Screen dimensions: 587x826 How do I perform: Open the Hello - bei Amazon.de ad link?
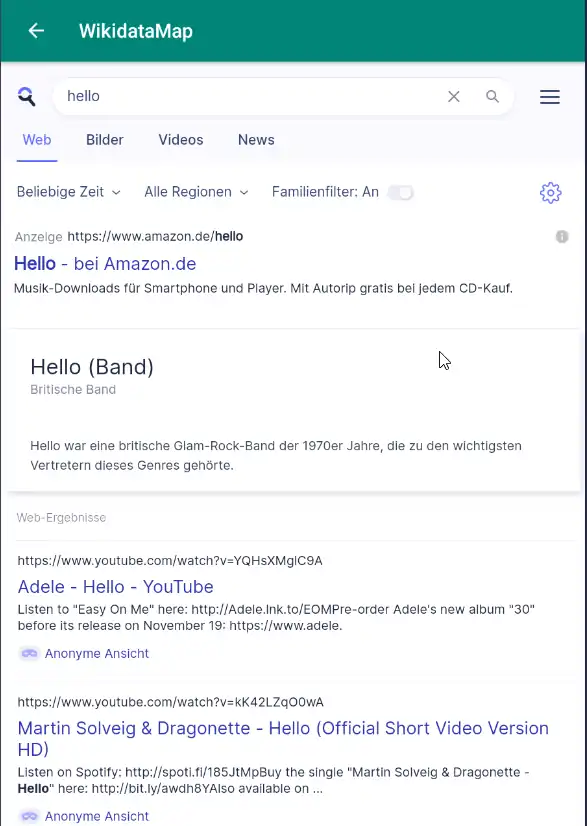(105, 263)
